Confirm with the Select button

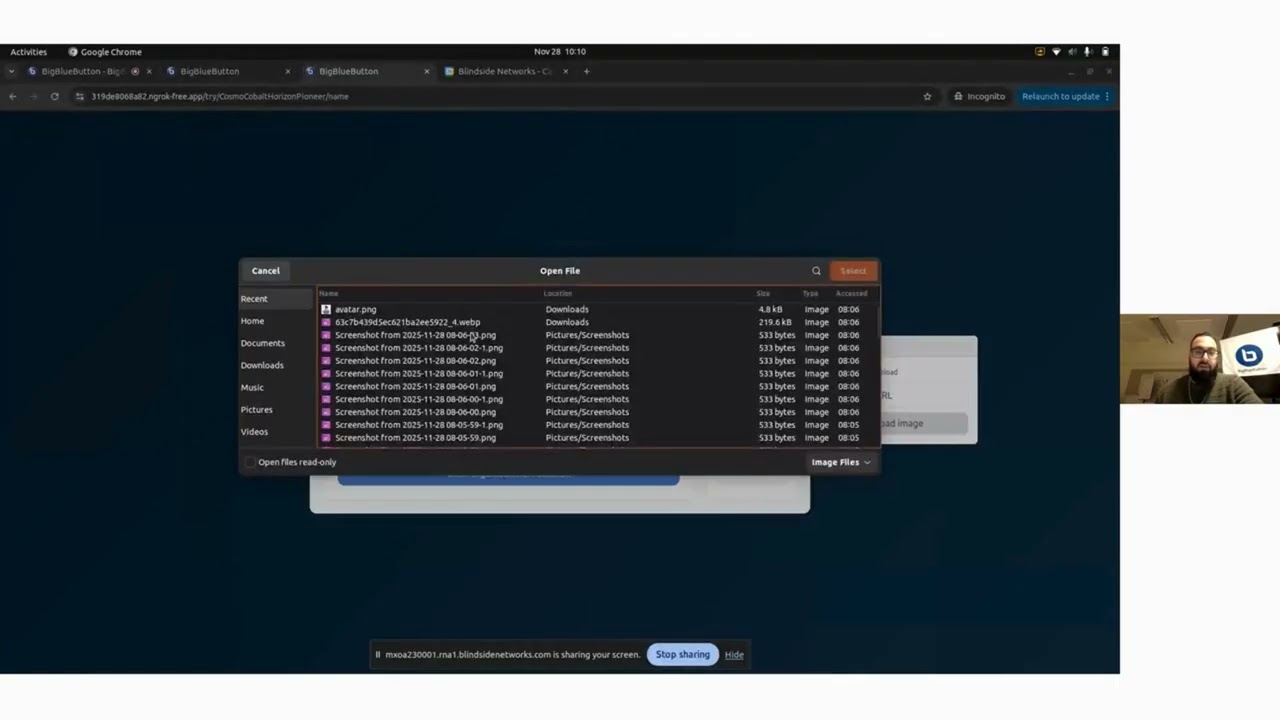coord(853,271)
